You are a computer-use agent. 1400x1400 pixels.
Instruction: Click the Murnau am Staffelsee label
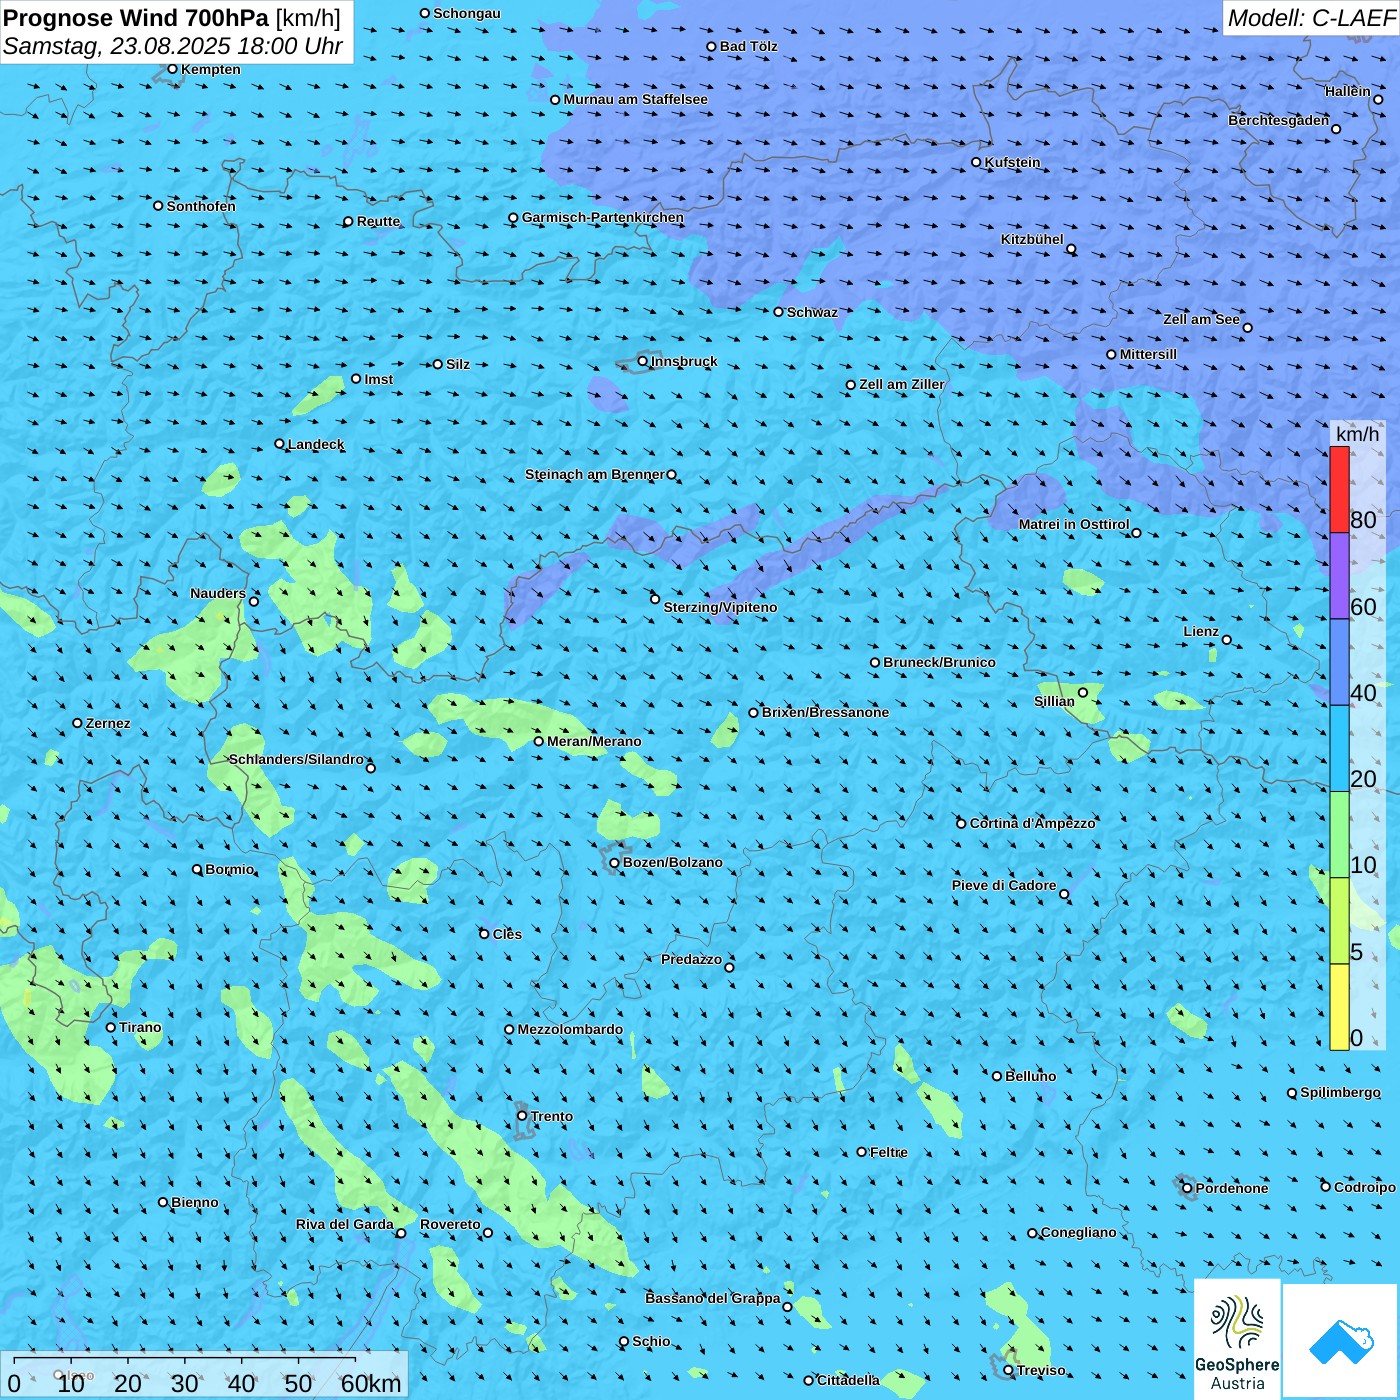click(x=635, y=99)
